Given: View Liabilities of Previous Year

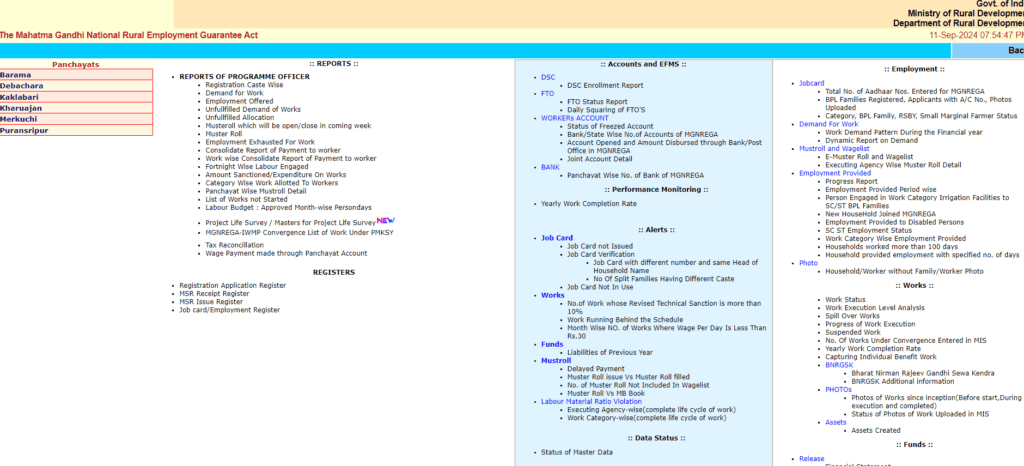Looking at the screenshot, I should (x=610, y=352).
